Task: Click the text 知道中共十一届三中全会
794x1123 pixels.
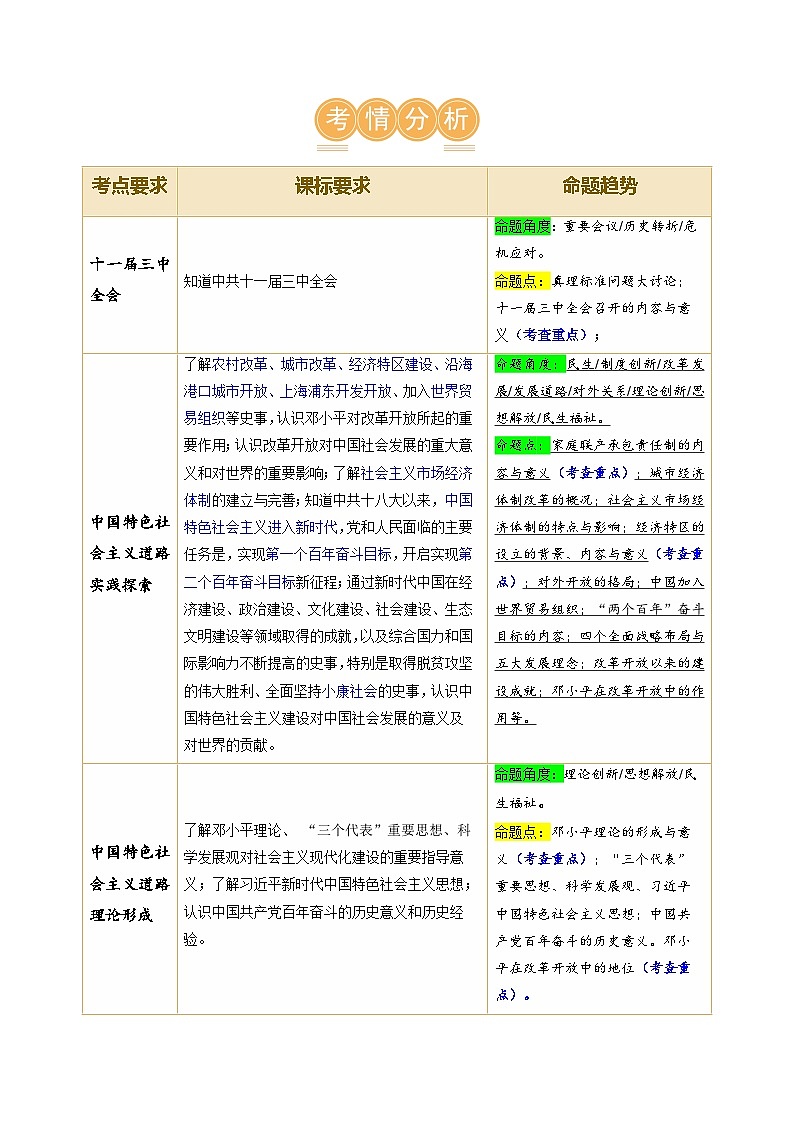Action: click(260, 281)
